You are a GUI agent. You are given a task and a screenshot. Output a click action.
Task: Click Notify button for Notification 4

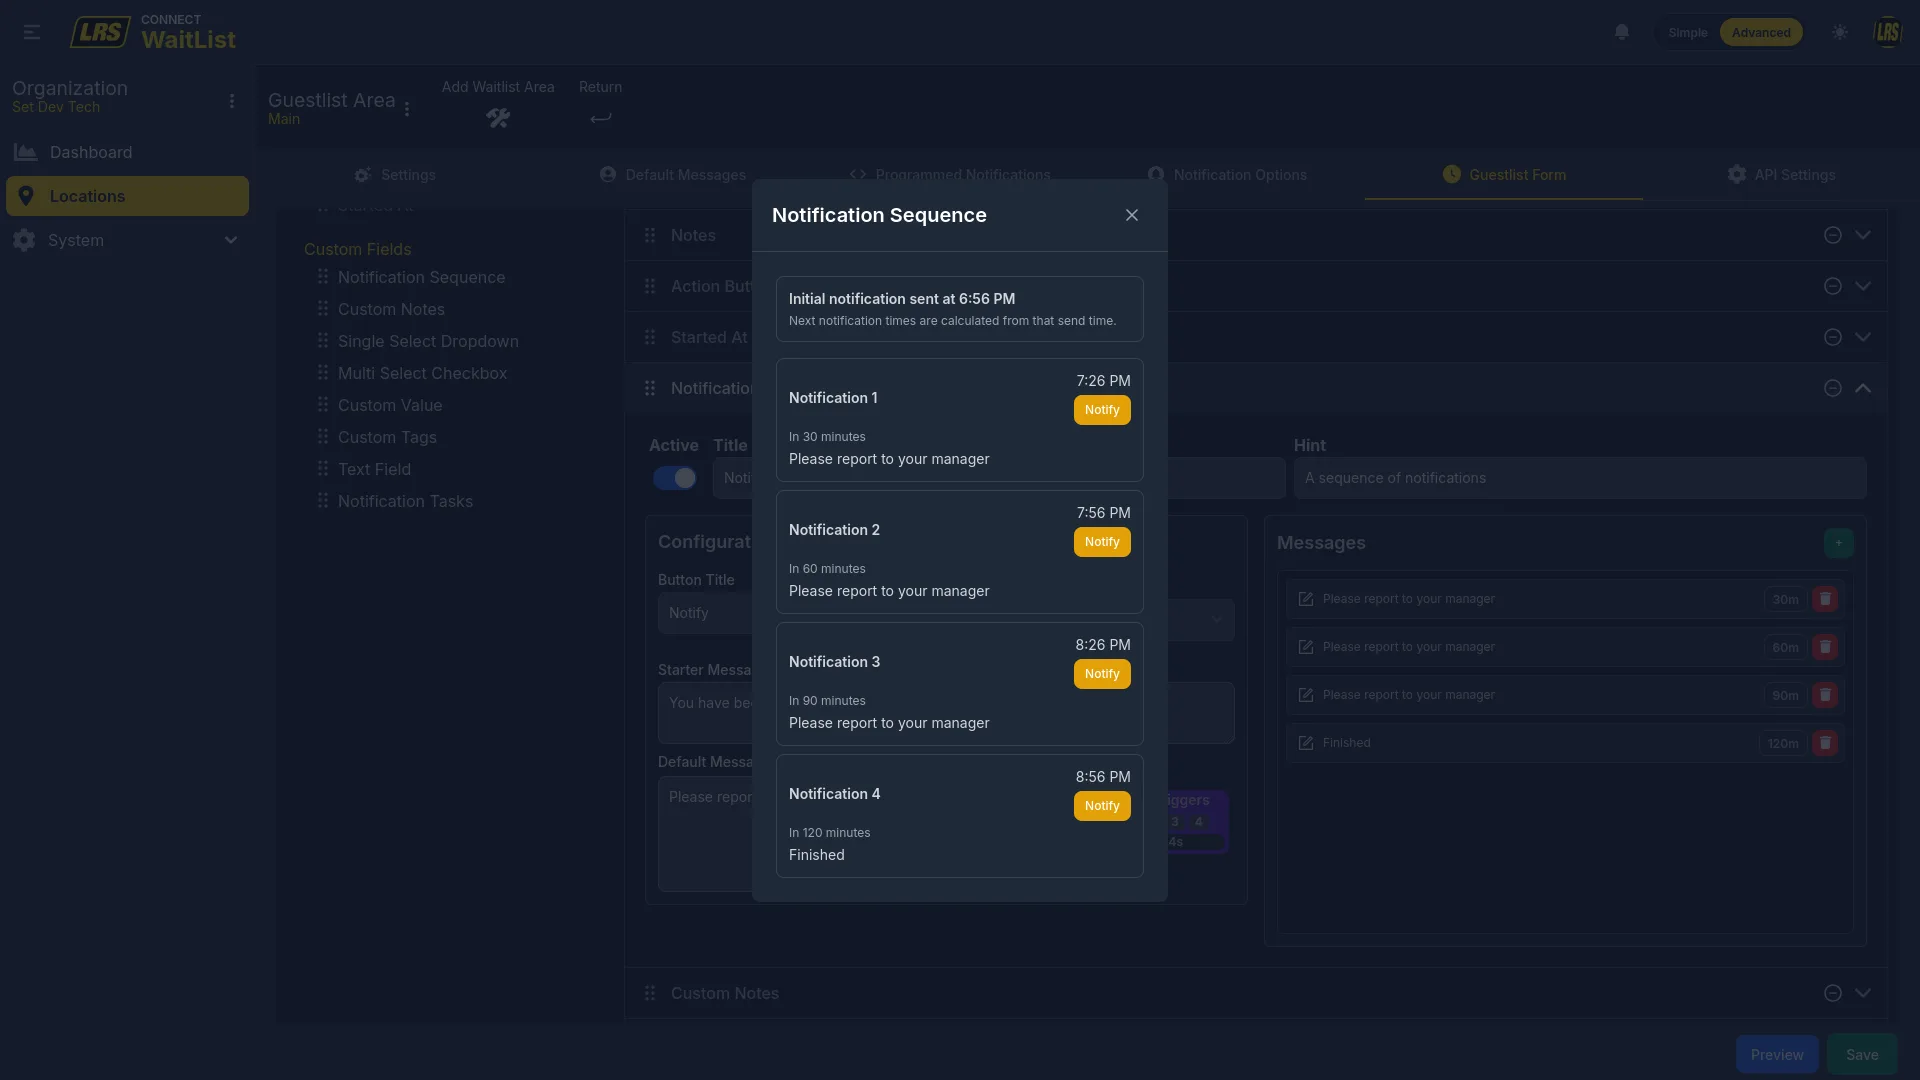(1102, 806)
